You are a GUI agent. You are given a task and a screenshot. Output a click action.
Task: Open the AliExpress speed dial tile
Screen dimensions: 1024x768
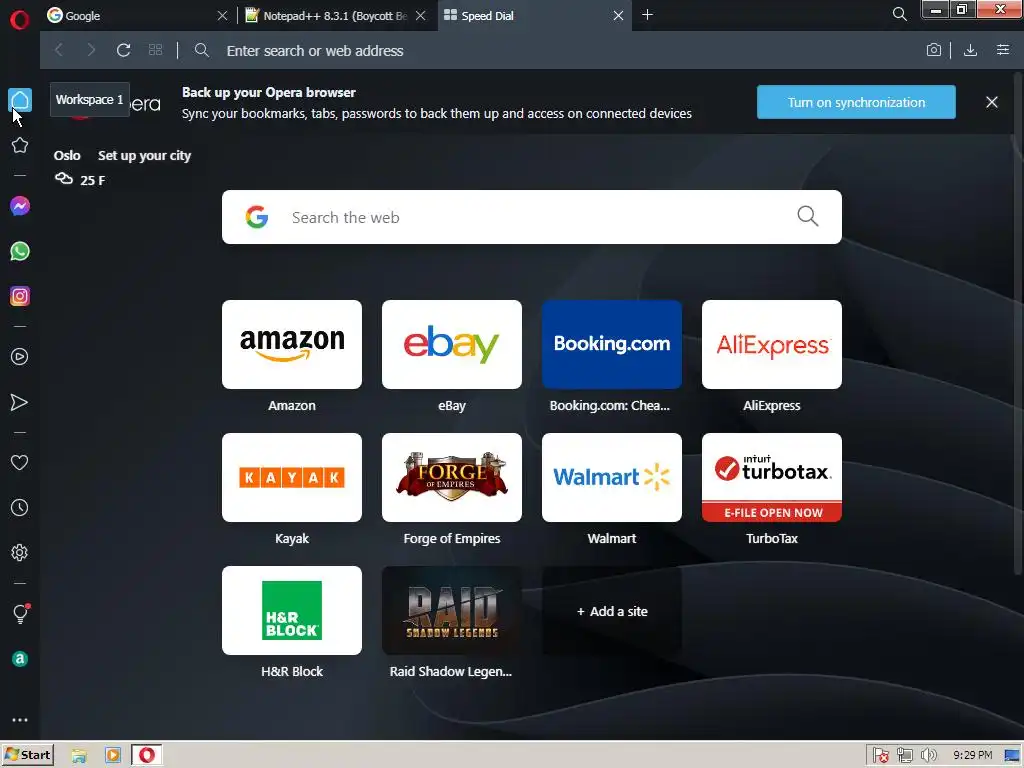(772, 345)
